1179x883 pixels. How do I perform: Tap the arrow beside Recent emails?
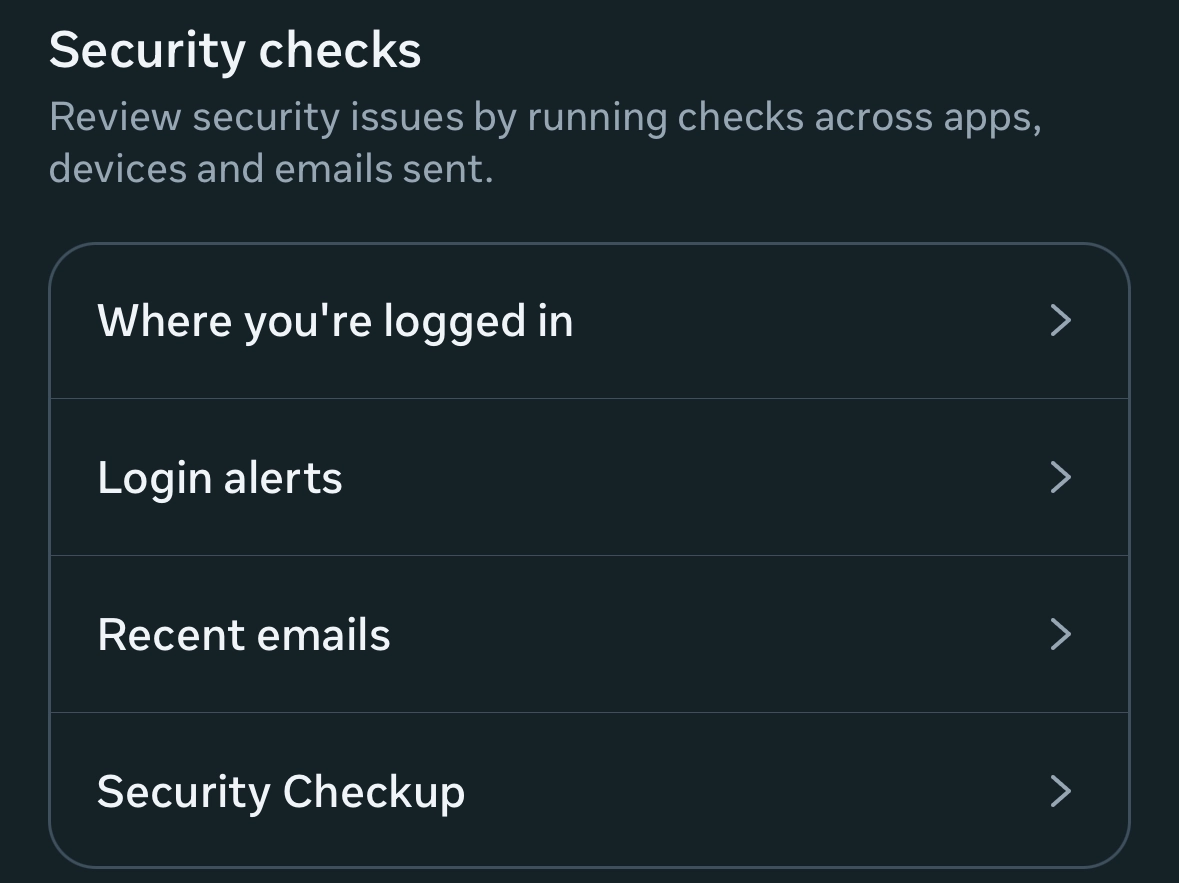[x=1060, y=635]
